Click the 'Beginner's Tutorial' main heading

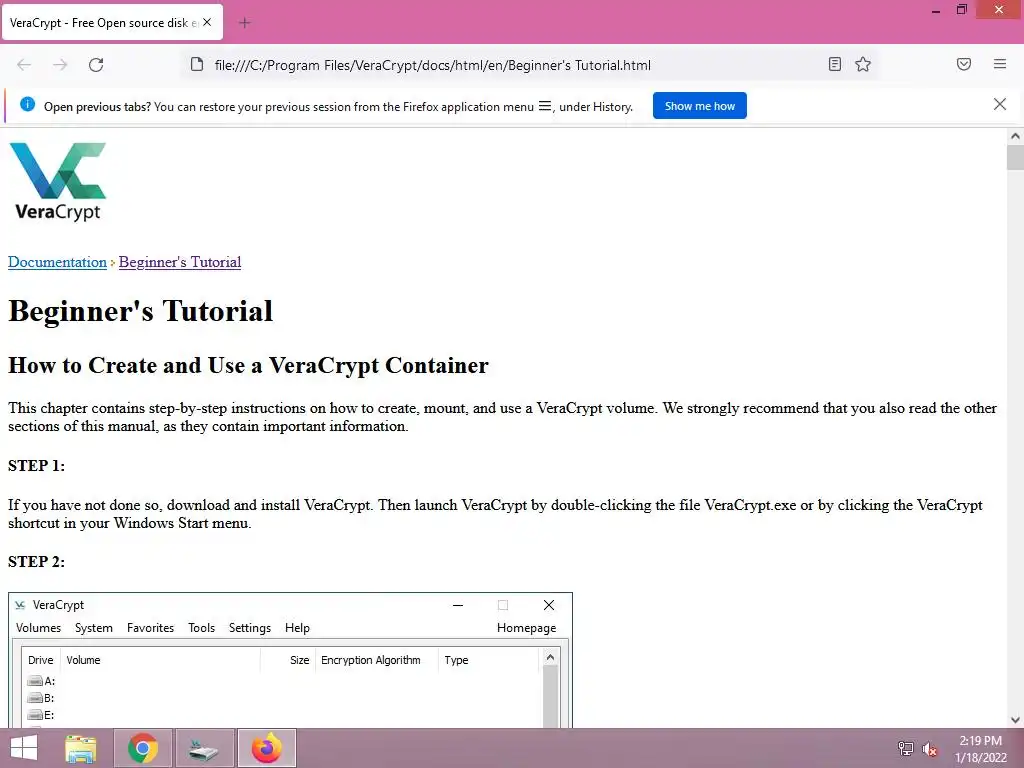click(140, 311)
